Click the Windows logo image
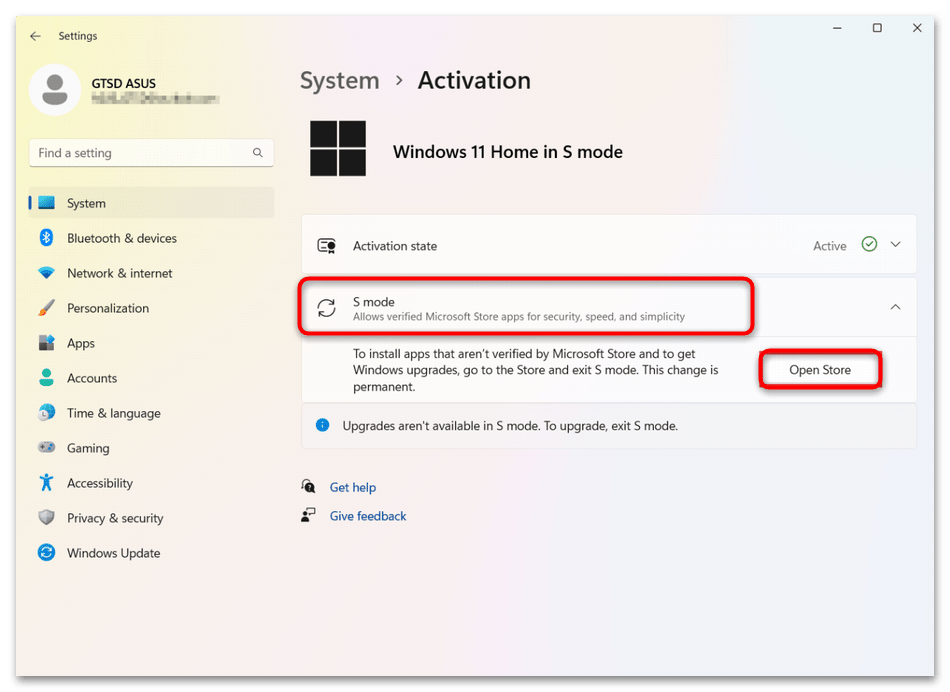950x692 pixels. (338, 148)
